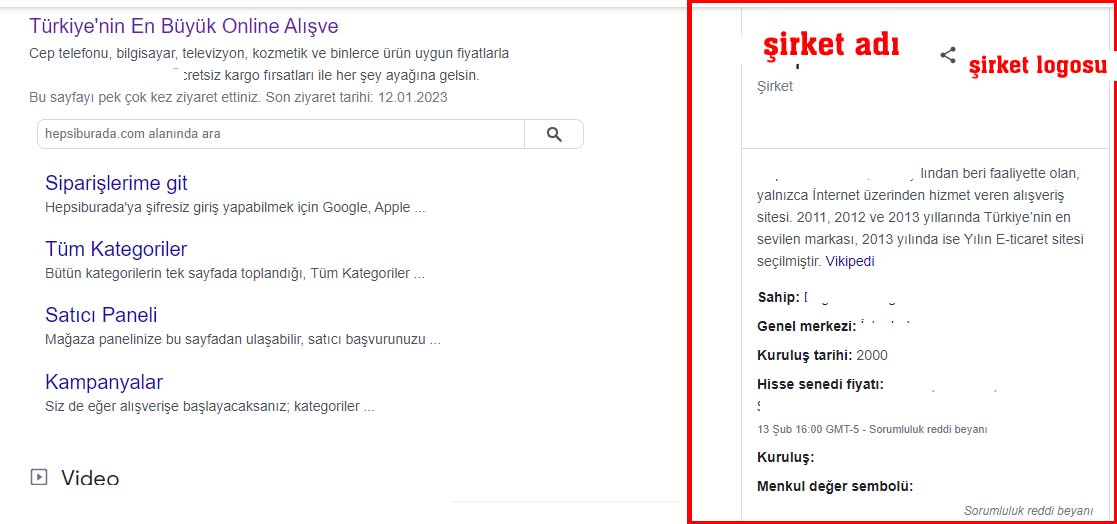
Task: Click the Hisse senedi fiyatı label
Action: coord(821,384)
